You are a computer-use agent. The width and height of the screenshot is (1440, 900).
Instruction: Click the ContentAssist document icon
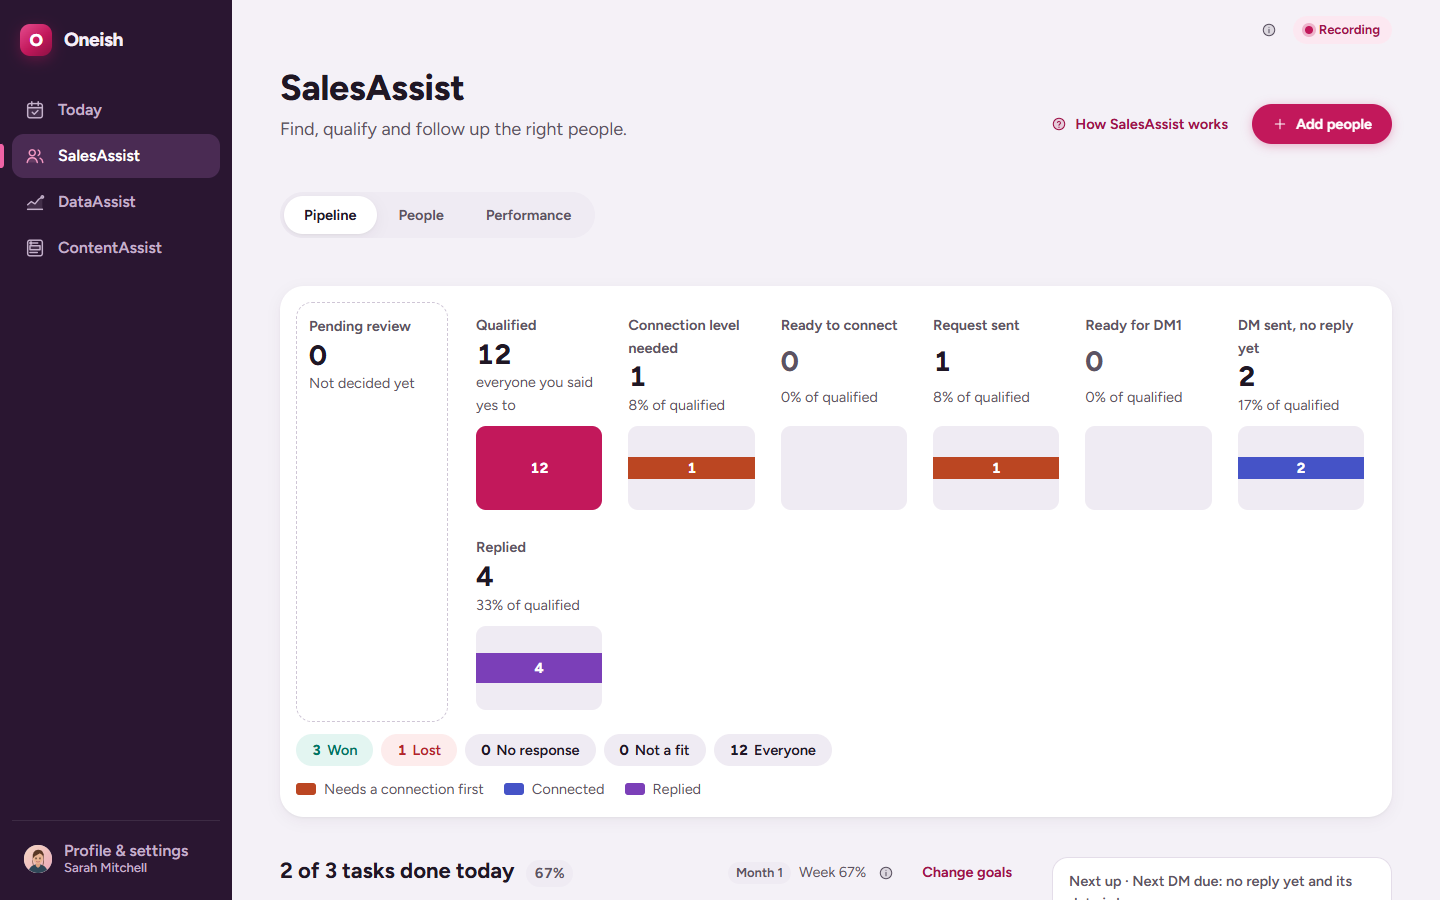(x=35, y=248)
